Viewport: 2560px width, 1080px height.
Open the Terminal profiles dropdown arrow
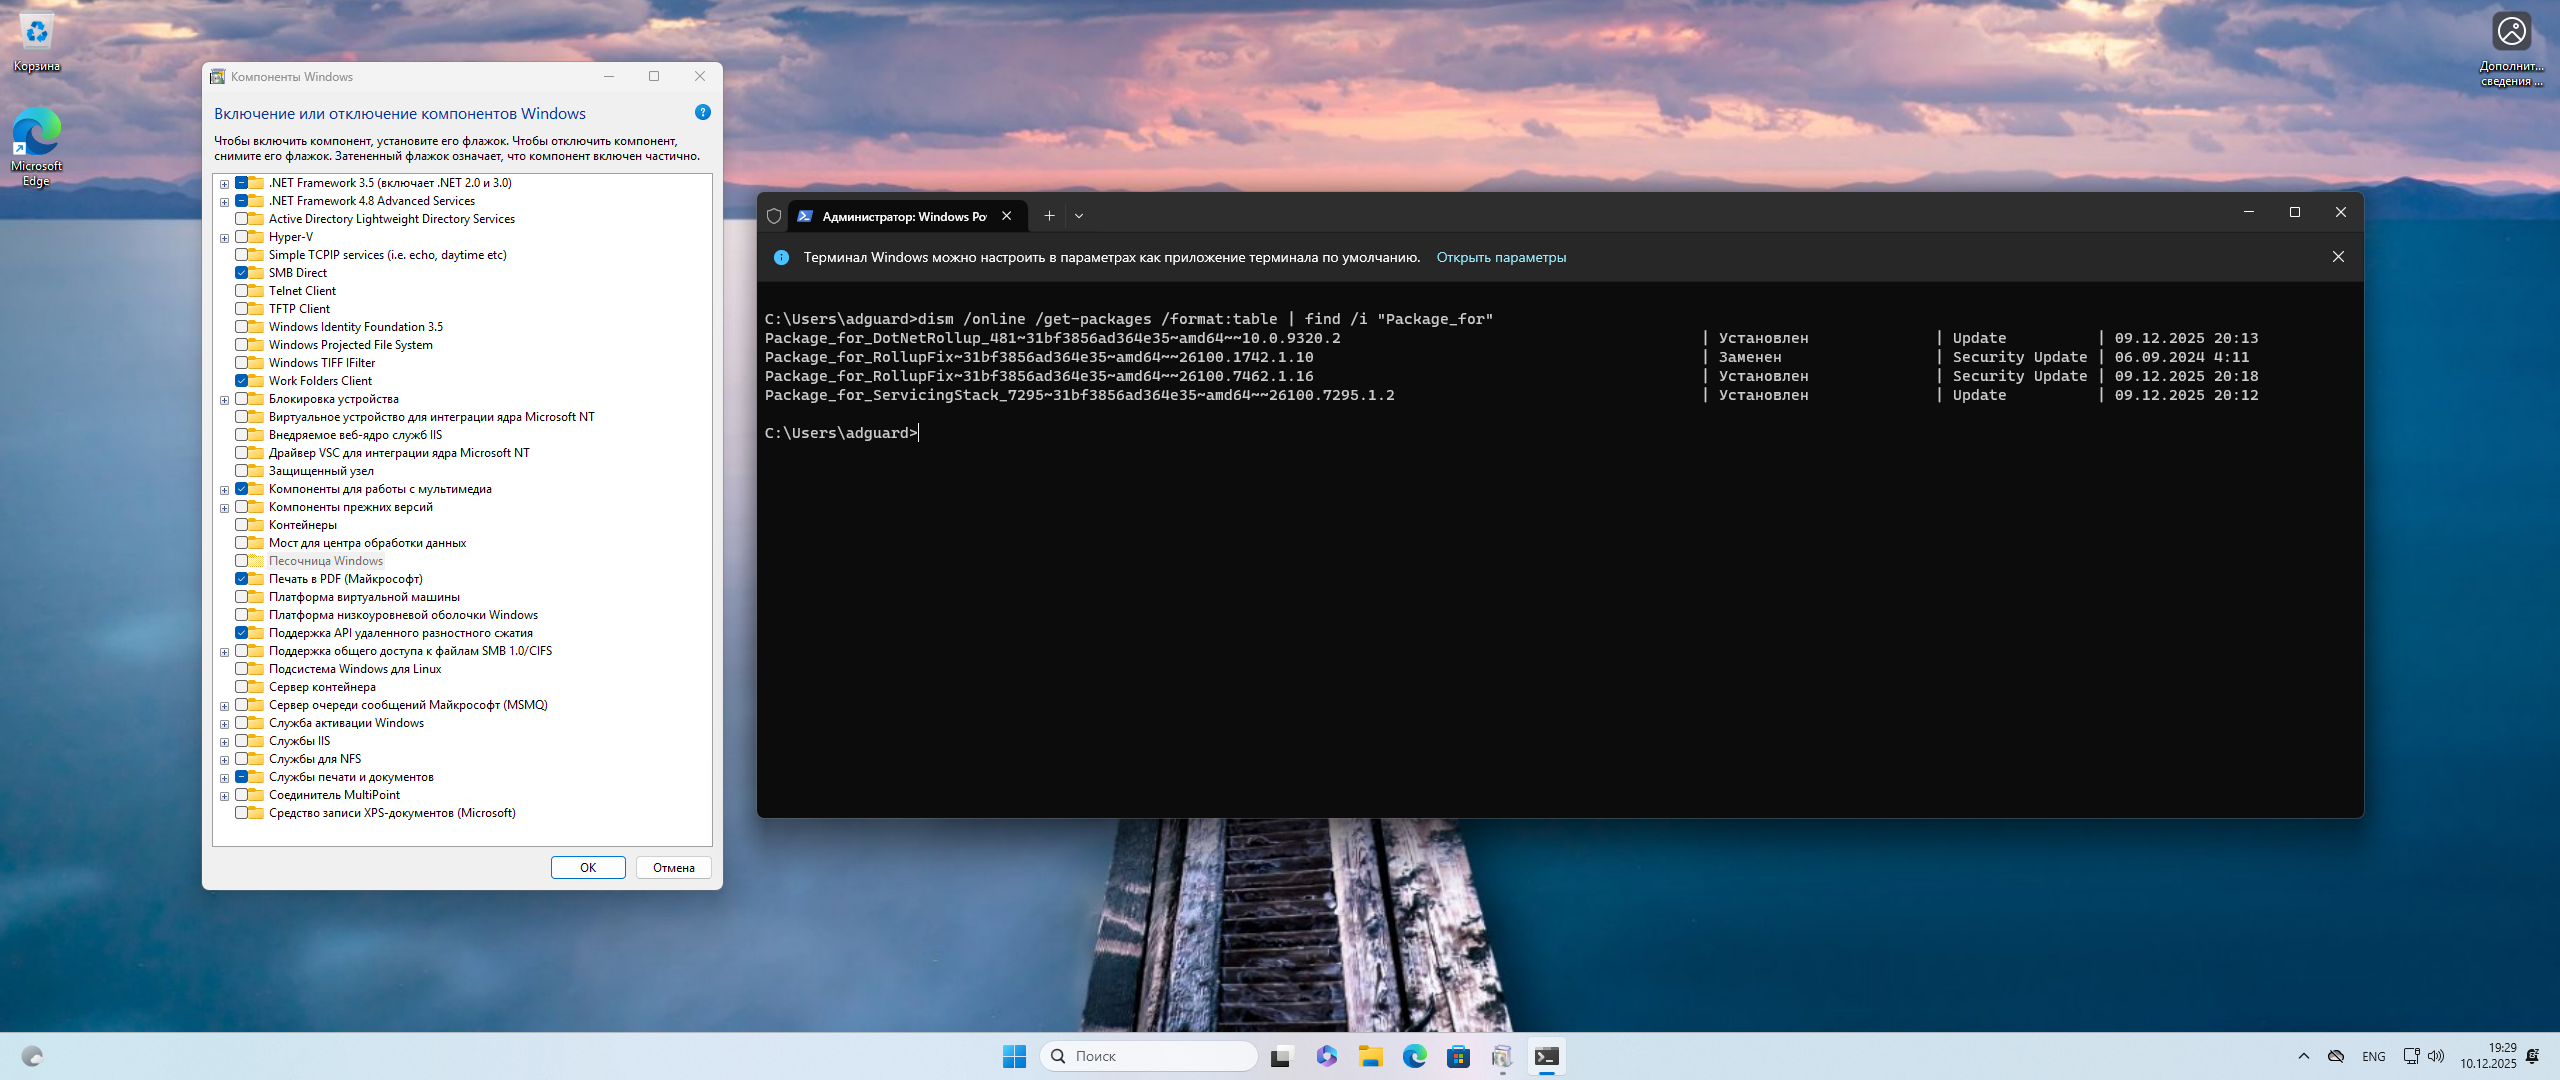1079,216
